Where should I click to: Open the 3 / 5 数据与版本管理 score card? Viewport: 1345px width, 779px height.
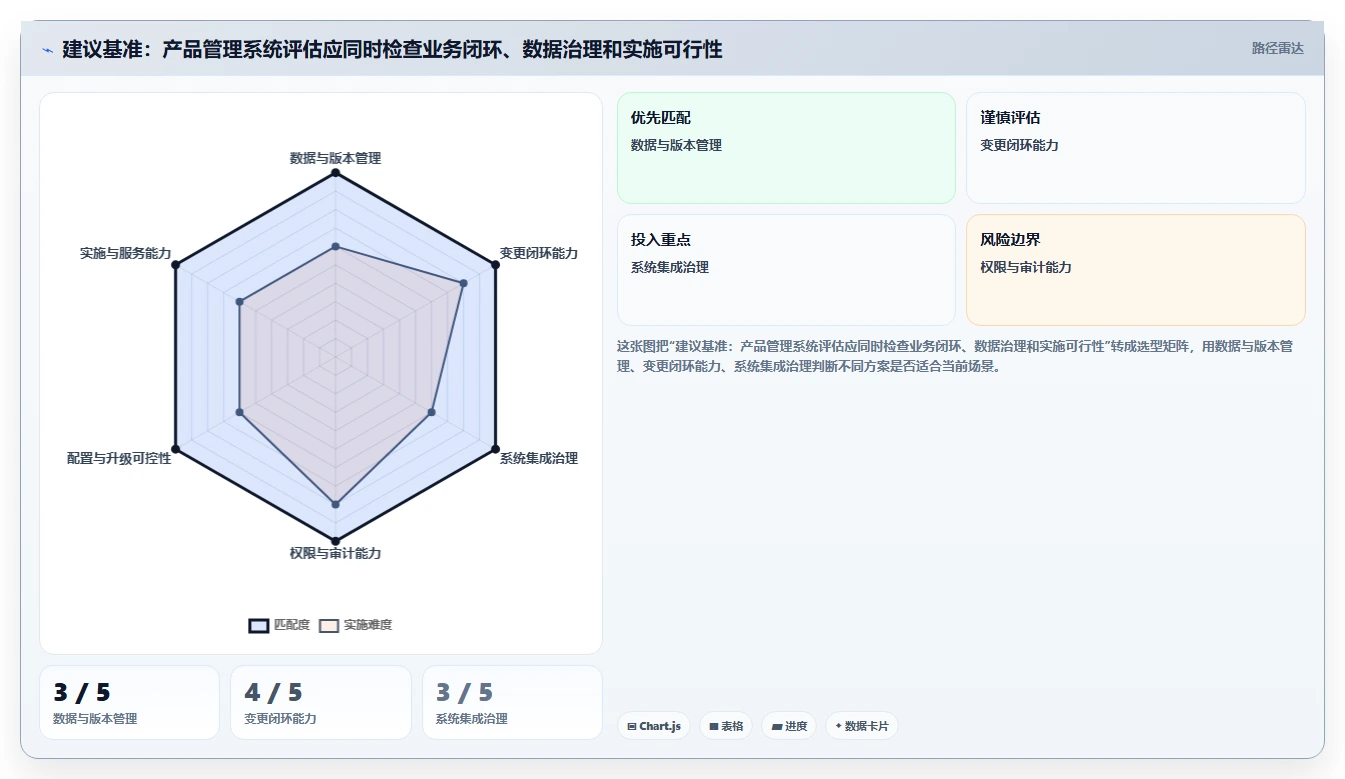[x=129, y=702]
